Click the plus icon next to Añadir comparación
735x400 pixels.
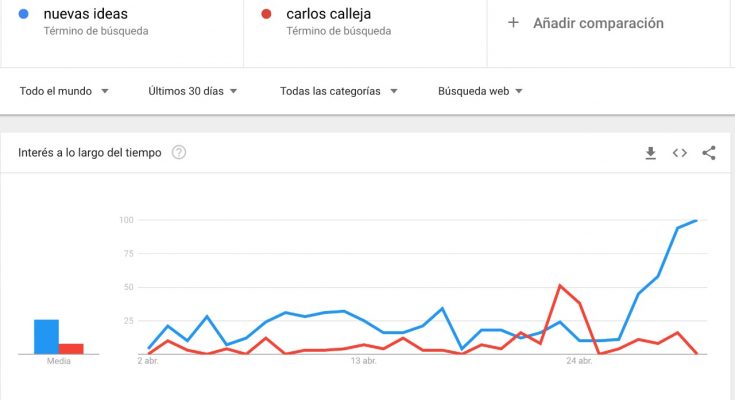pos(513,23)
